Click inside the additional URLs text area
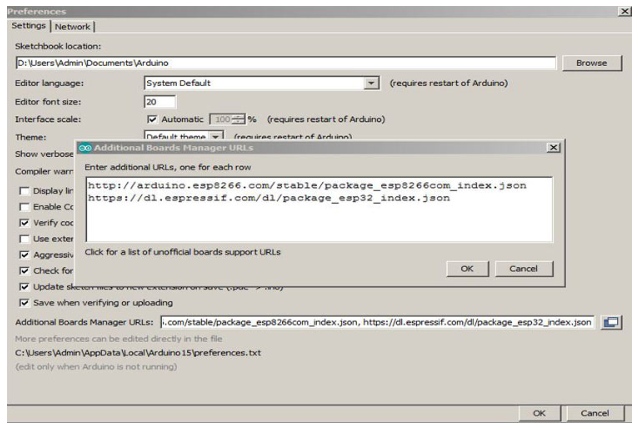 [x=318, y=210]
